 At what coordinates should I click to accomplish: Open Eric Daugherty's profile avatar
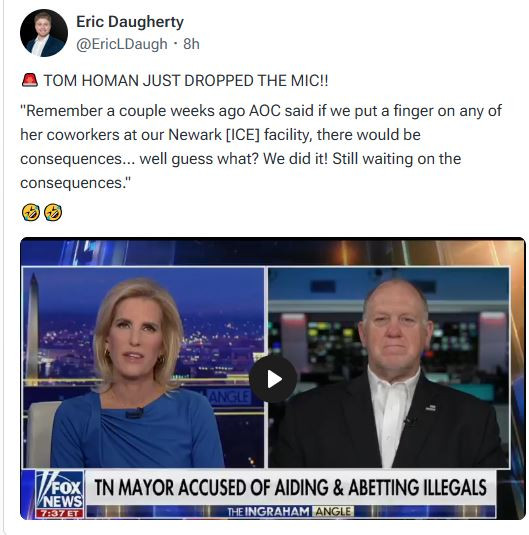pyautogui.click(x=44, y=33)
